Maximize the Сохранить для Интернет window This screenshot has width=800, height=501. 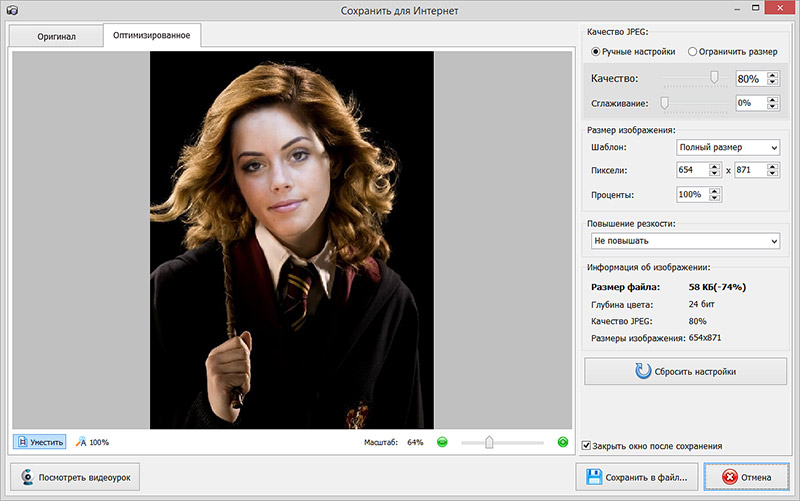point(756,8)
